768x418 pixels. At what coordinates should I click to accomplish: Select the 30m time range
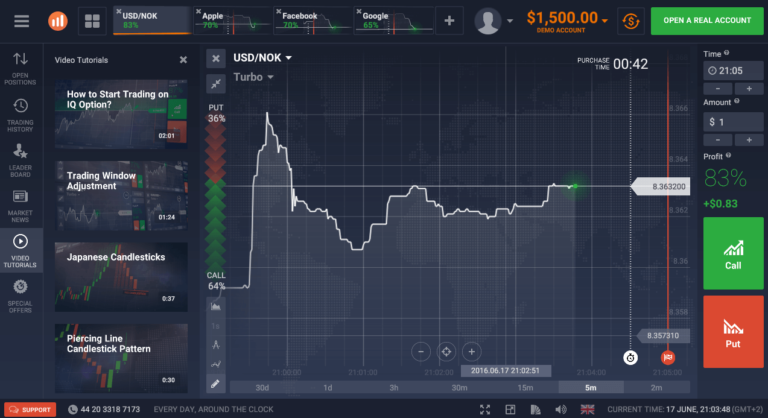[x=459, y=388]
